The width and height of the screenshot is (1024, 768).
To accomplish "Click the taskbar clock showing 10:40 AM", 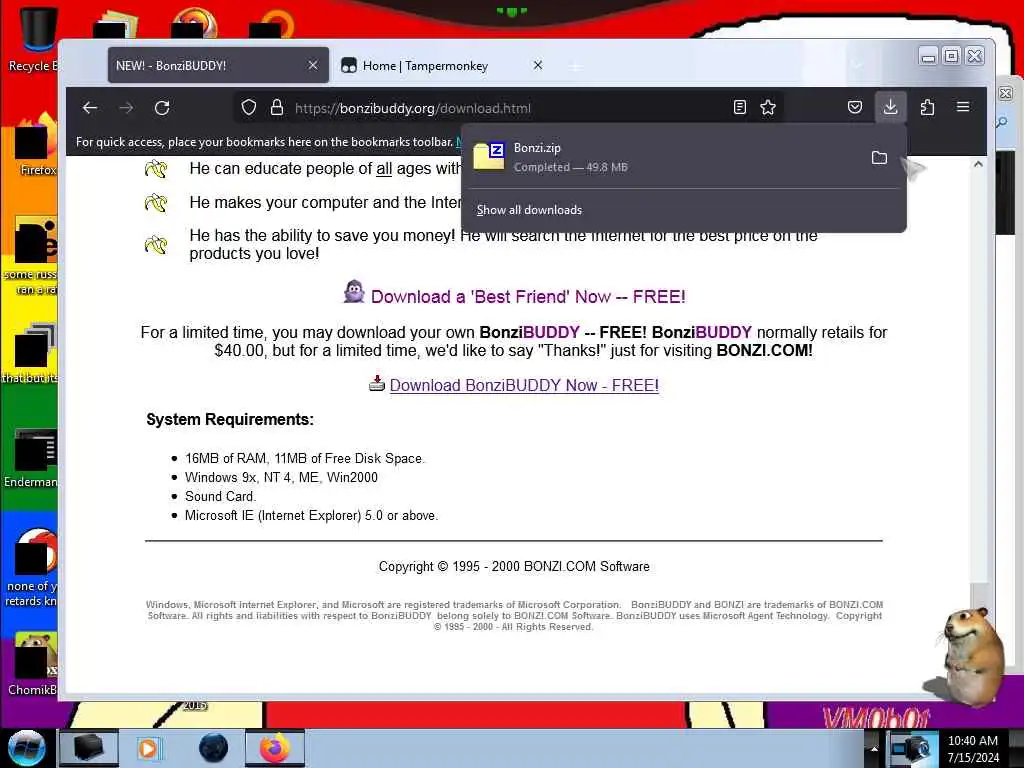I will (973, 749).
